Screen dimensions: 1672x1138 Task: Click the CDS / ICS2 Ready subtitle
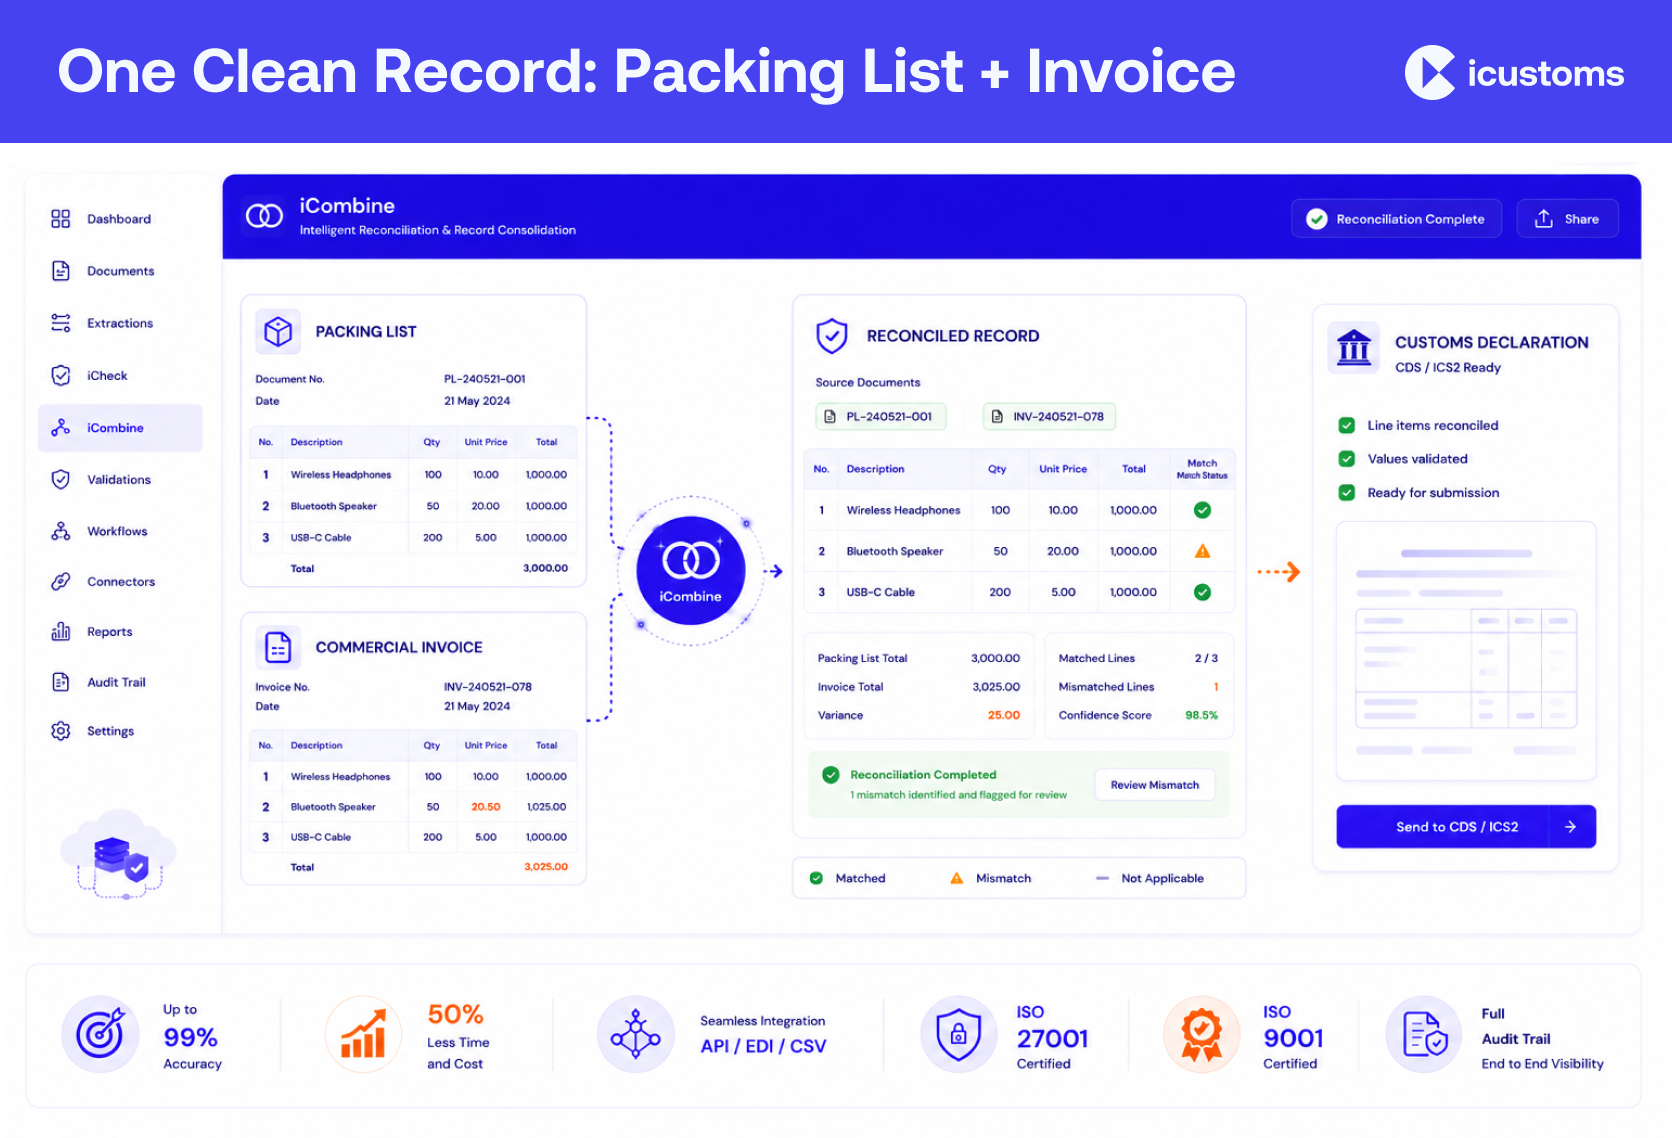click(x=1448, y=368)
